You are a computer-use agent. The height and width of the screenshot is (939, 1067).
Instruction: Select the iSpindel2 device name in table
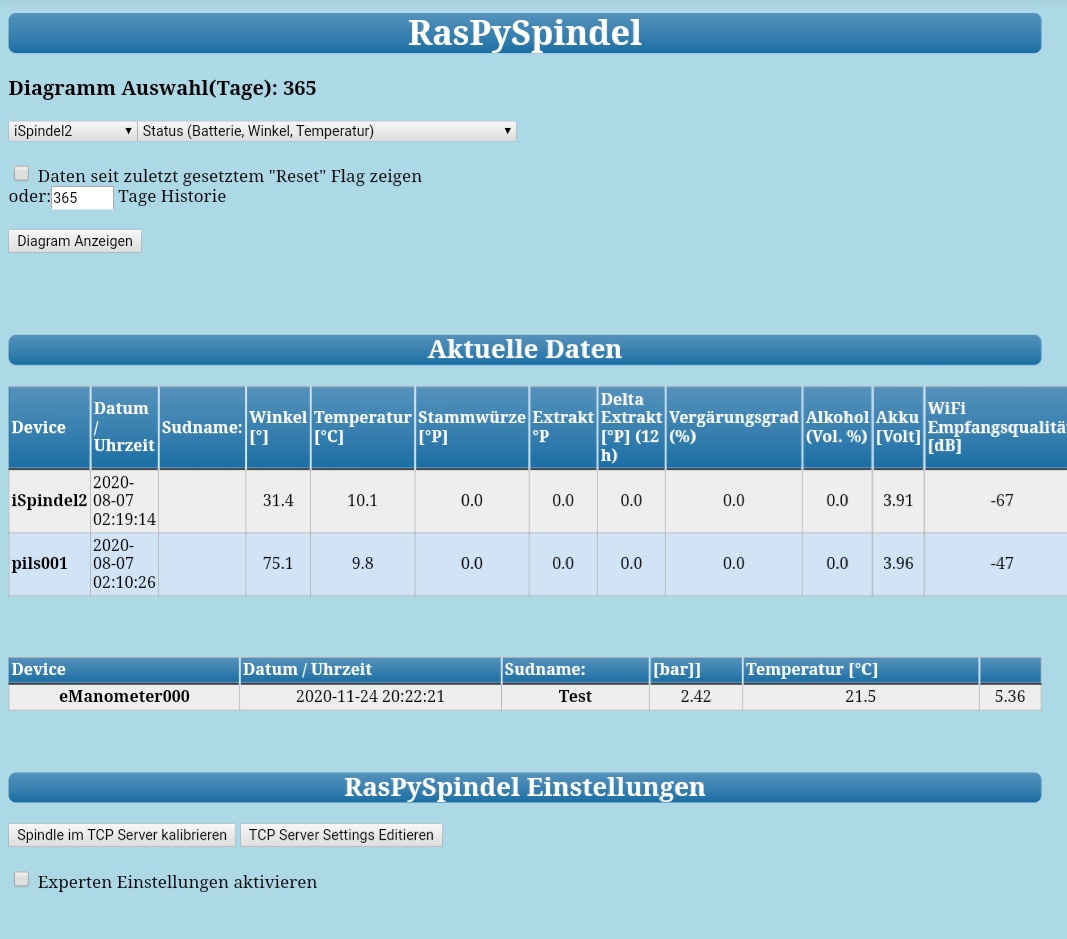pos(49,500)
